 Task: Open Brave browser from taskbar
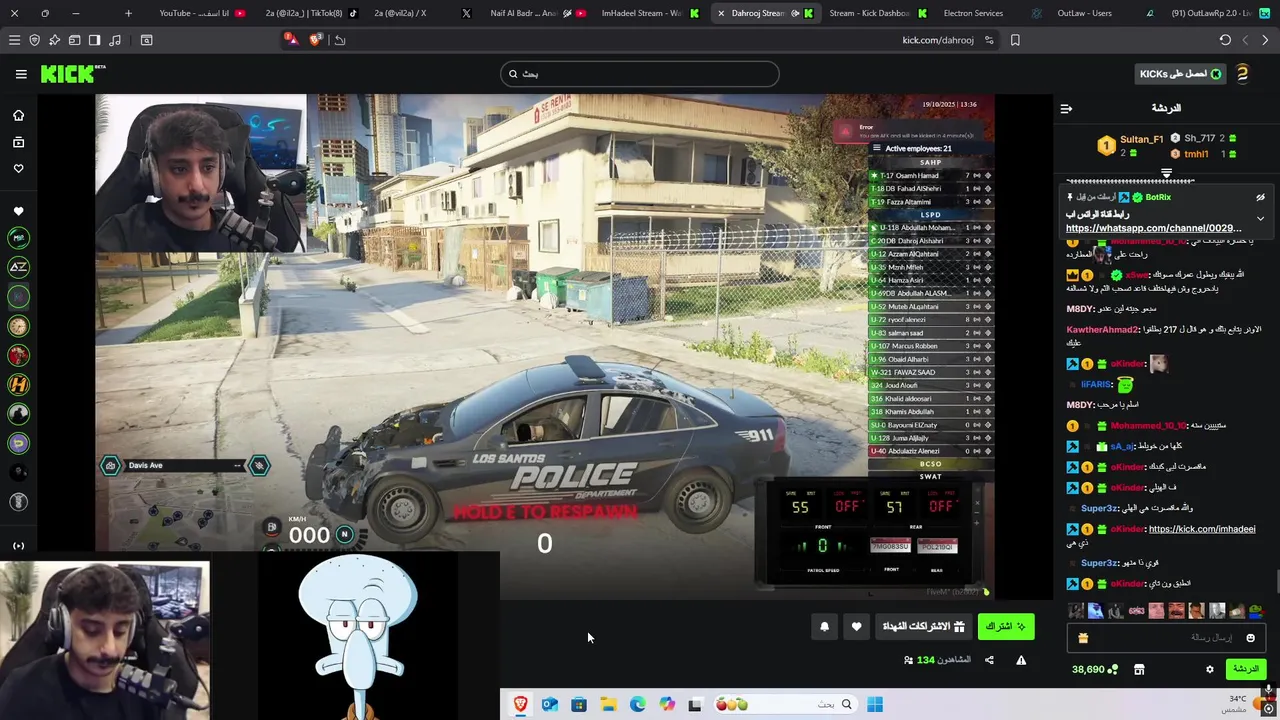click(x=520, y=705)
